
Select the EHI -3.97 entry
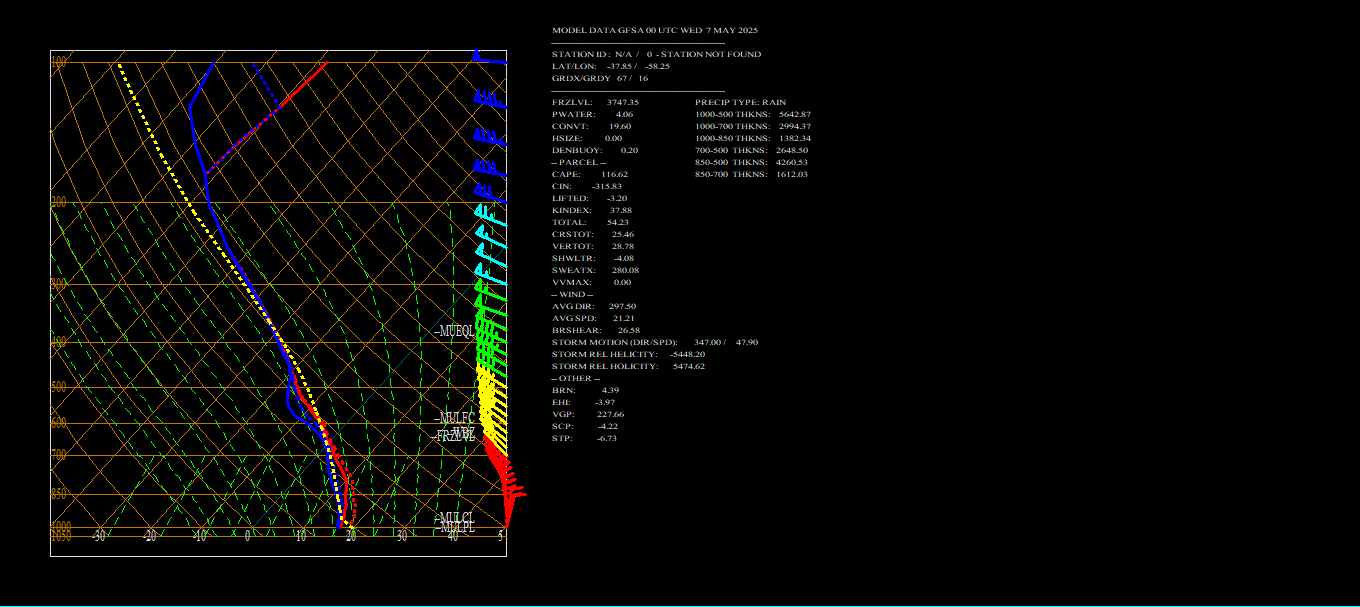tap(582, 402)
